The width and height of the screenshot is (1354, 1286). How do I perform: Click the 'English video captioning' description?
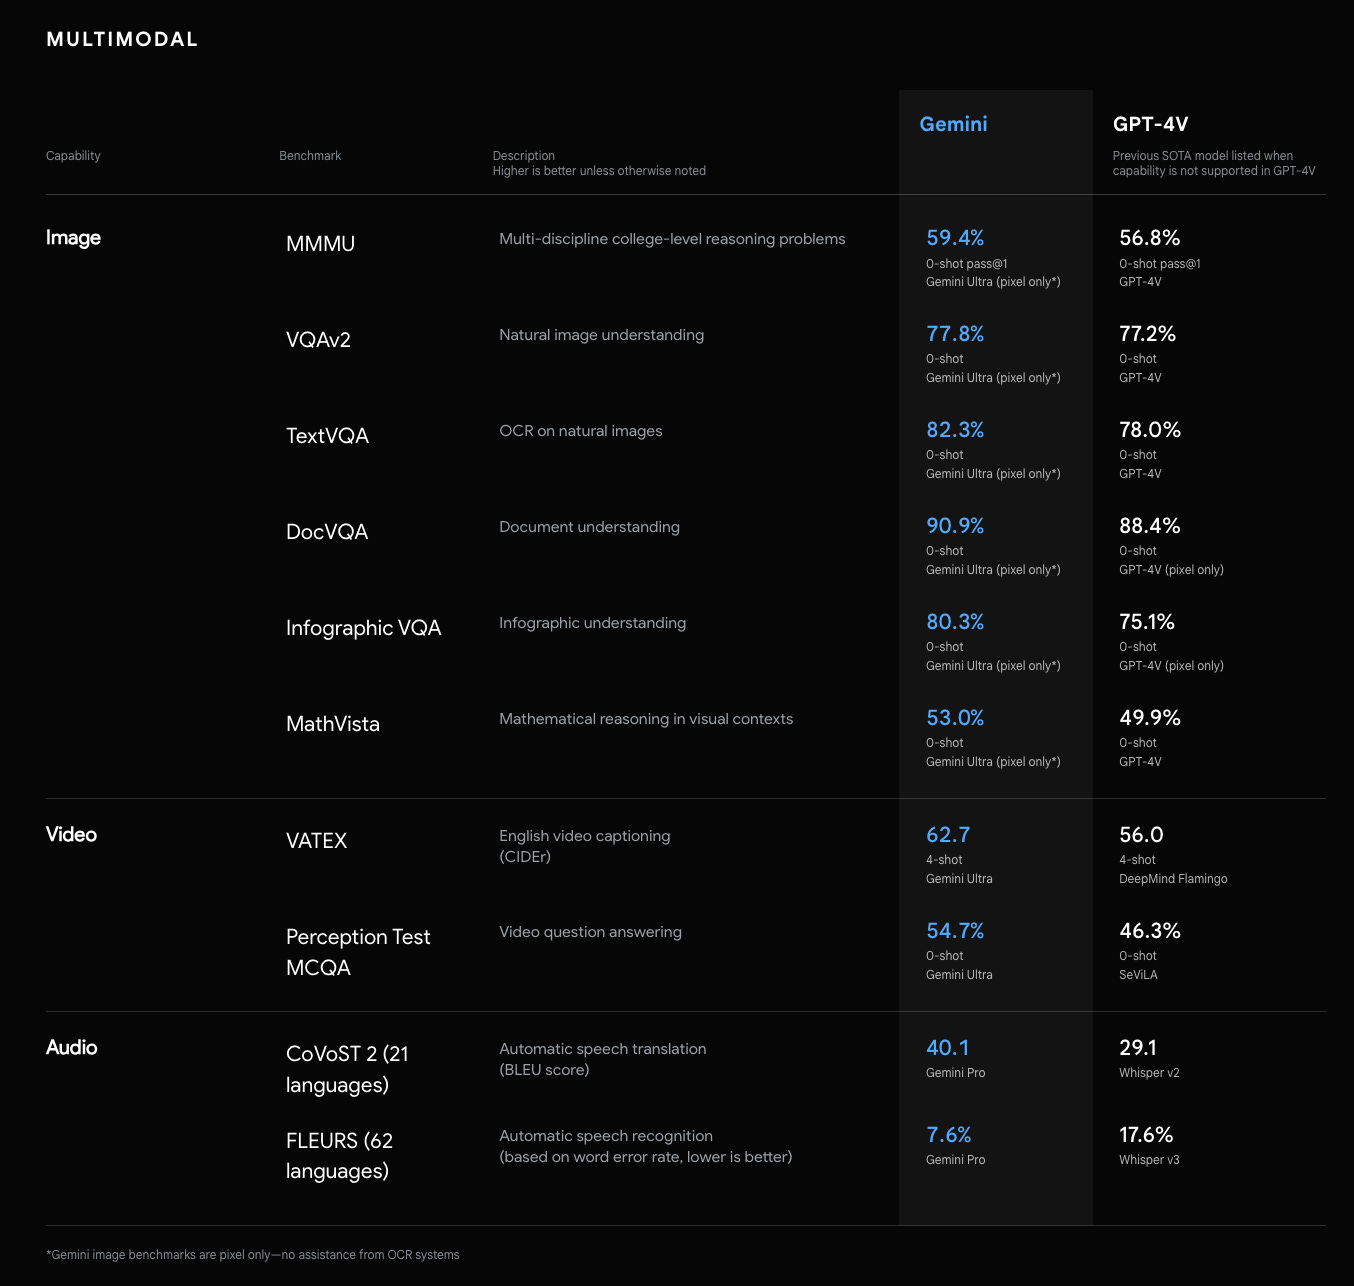pyautogui.click(x=585, y=836)
